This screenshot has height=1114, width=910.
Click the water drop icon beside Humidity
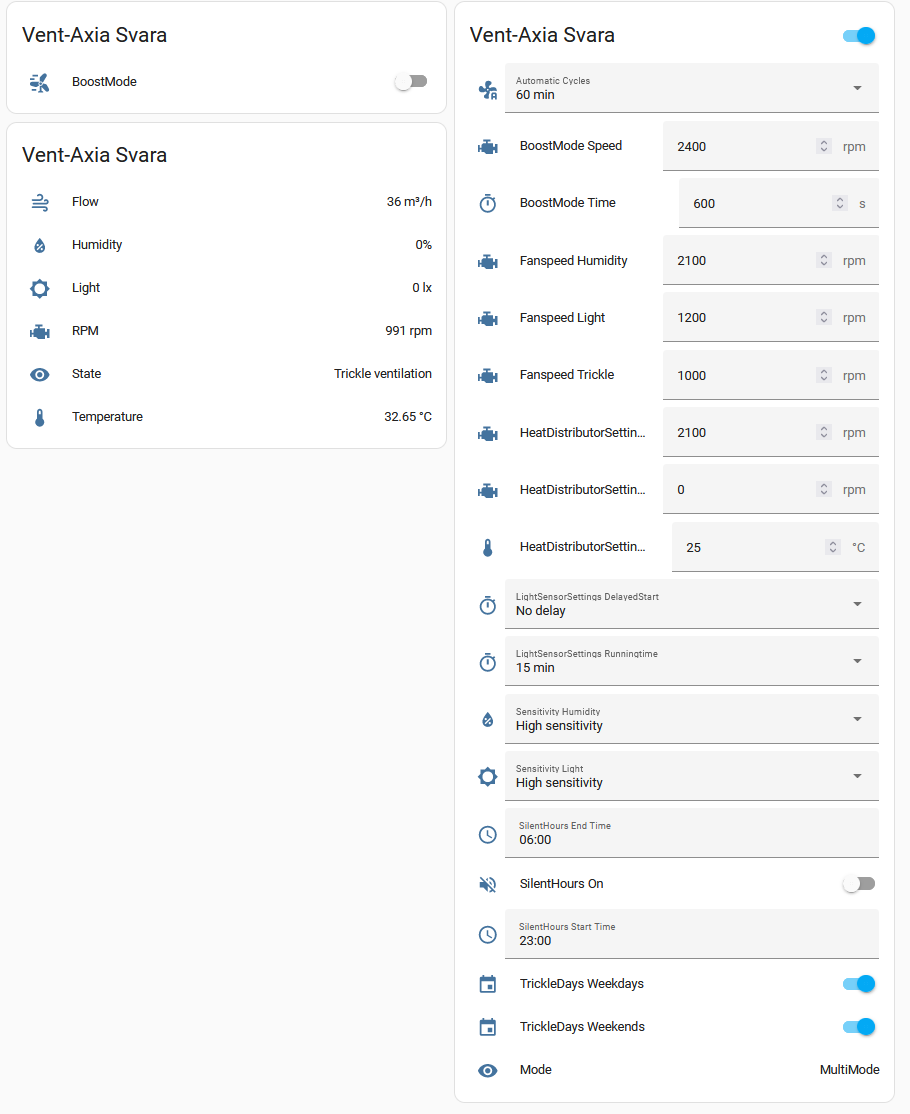click(40, 245)
